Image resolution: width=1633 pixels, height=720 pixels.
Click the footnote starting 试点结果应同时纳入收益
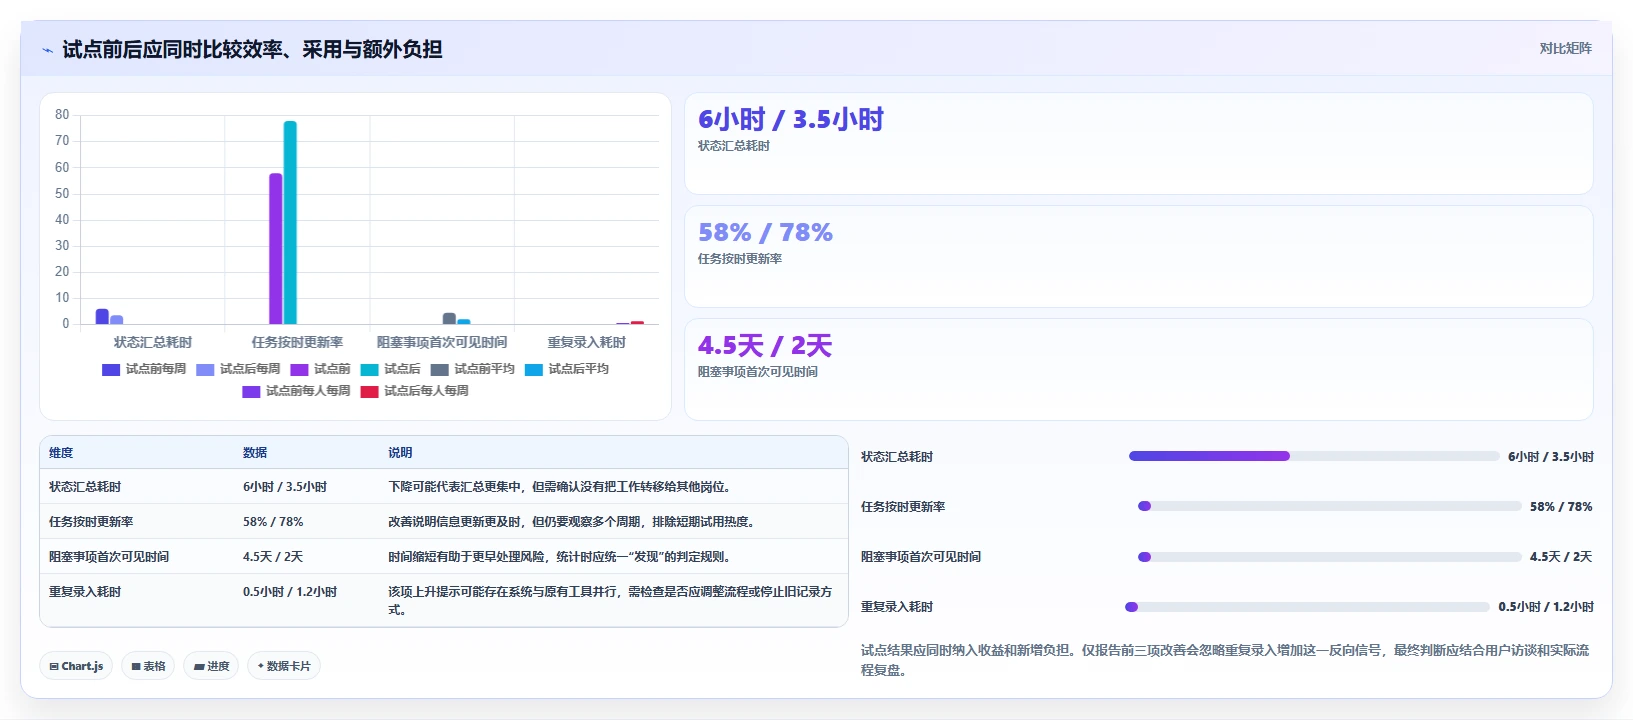coord(1225,660)
